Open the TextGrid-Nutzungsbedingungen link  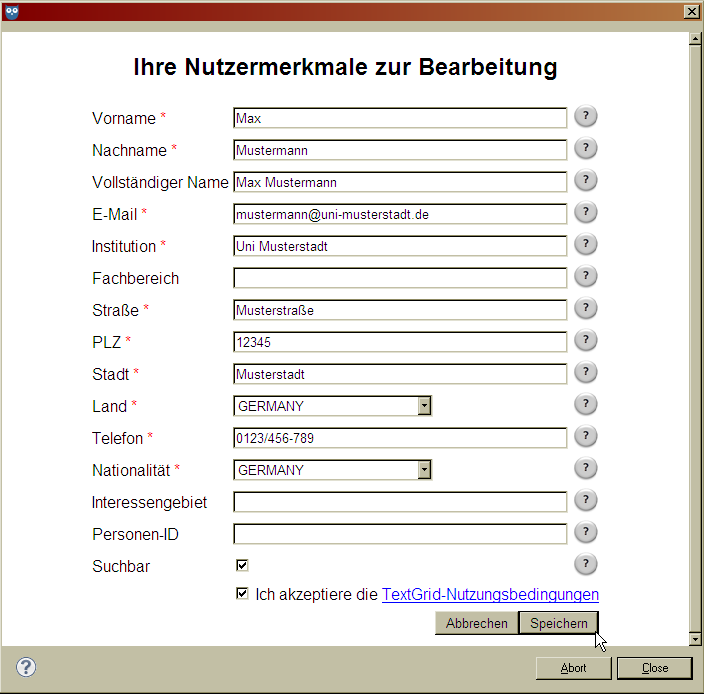pos(490,594)
